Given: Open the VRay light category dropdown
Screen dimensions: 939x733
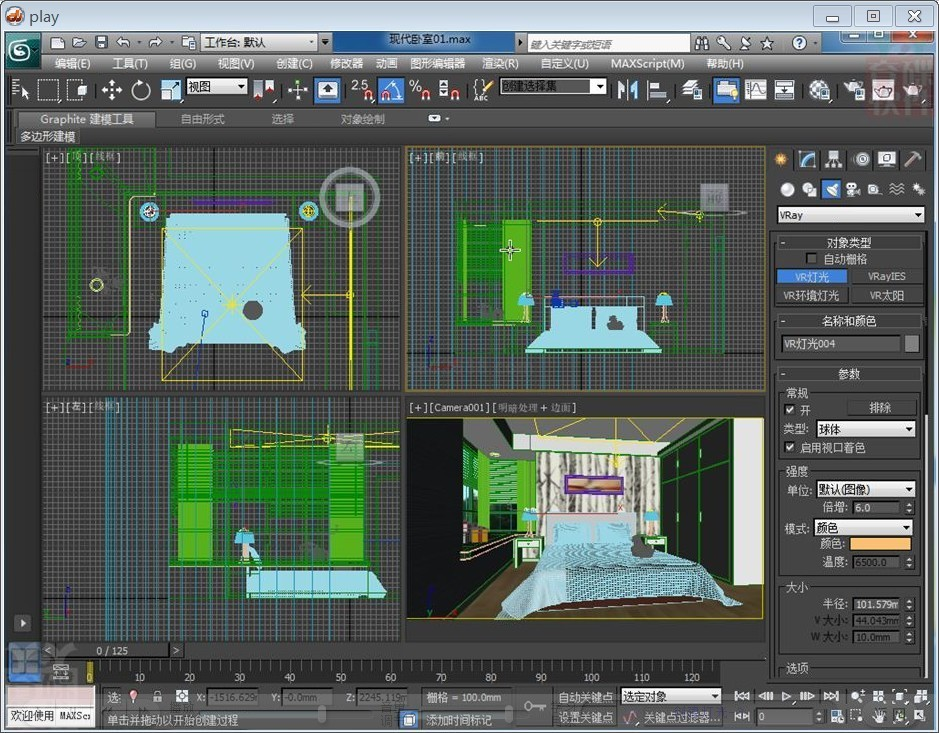Looking at the screenshot, I should [851, 215].
